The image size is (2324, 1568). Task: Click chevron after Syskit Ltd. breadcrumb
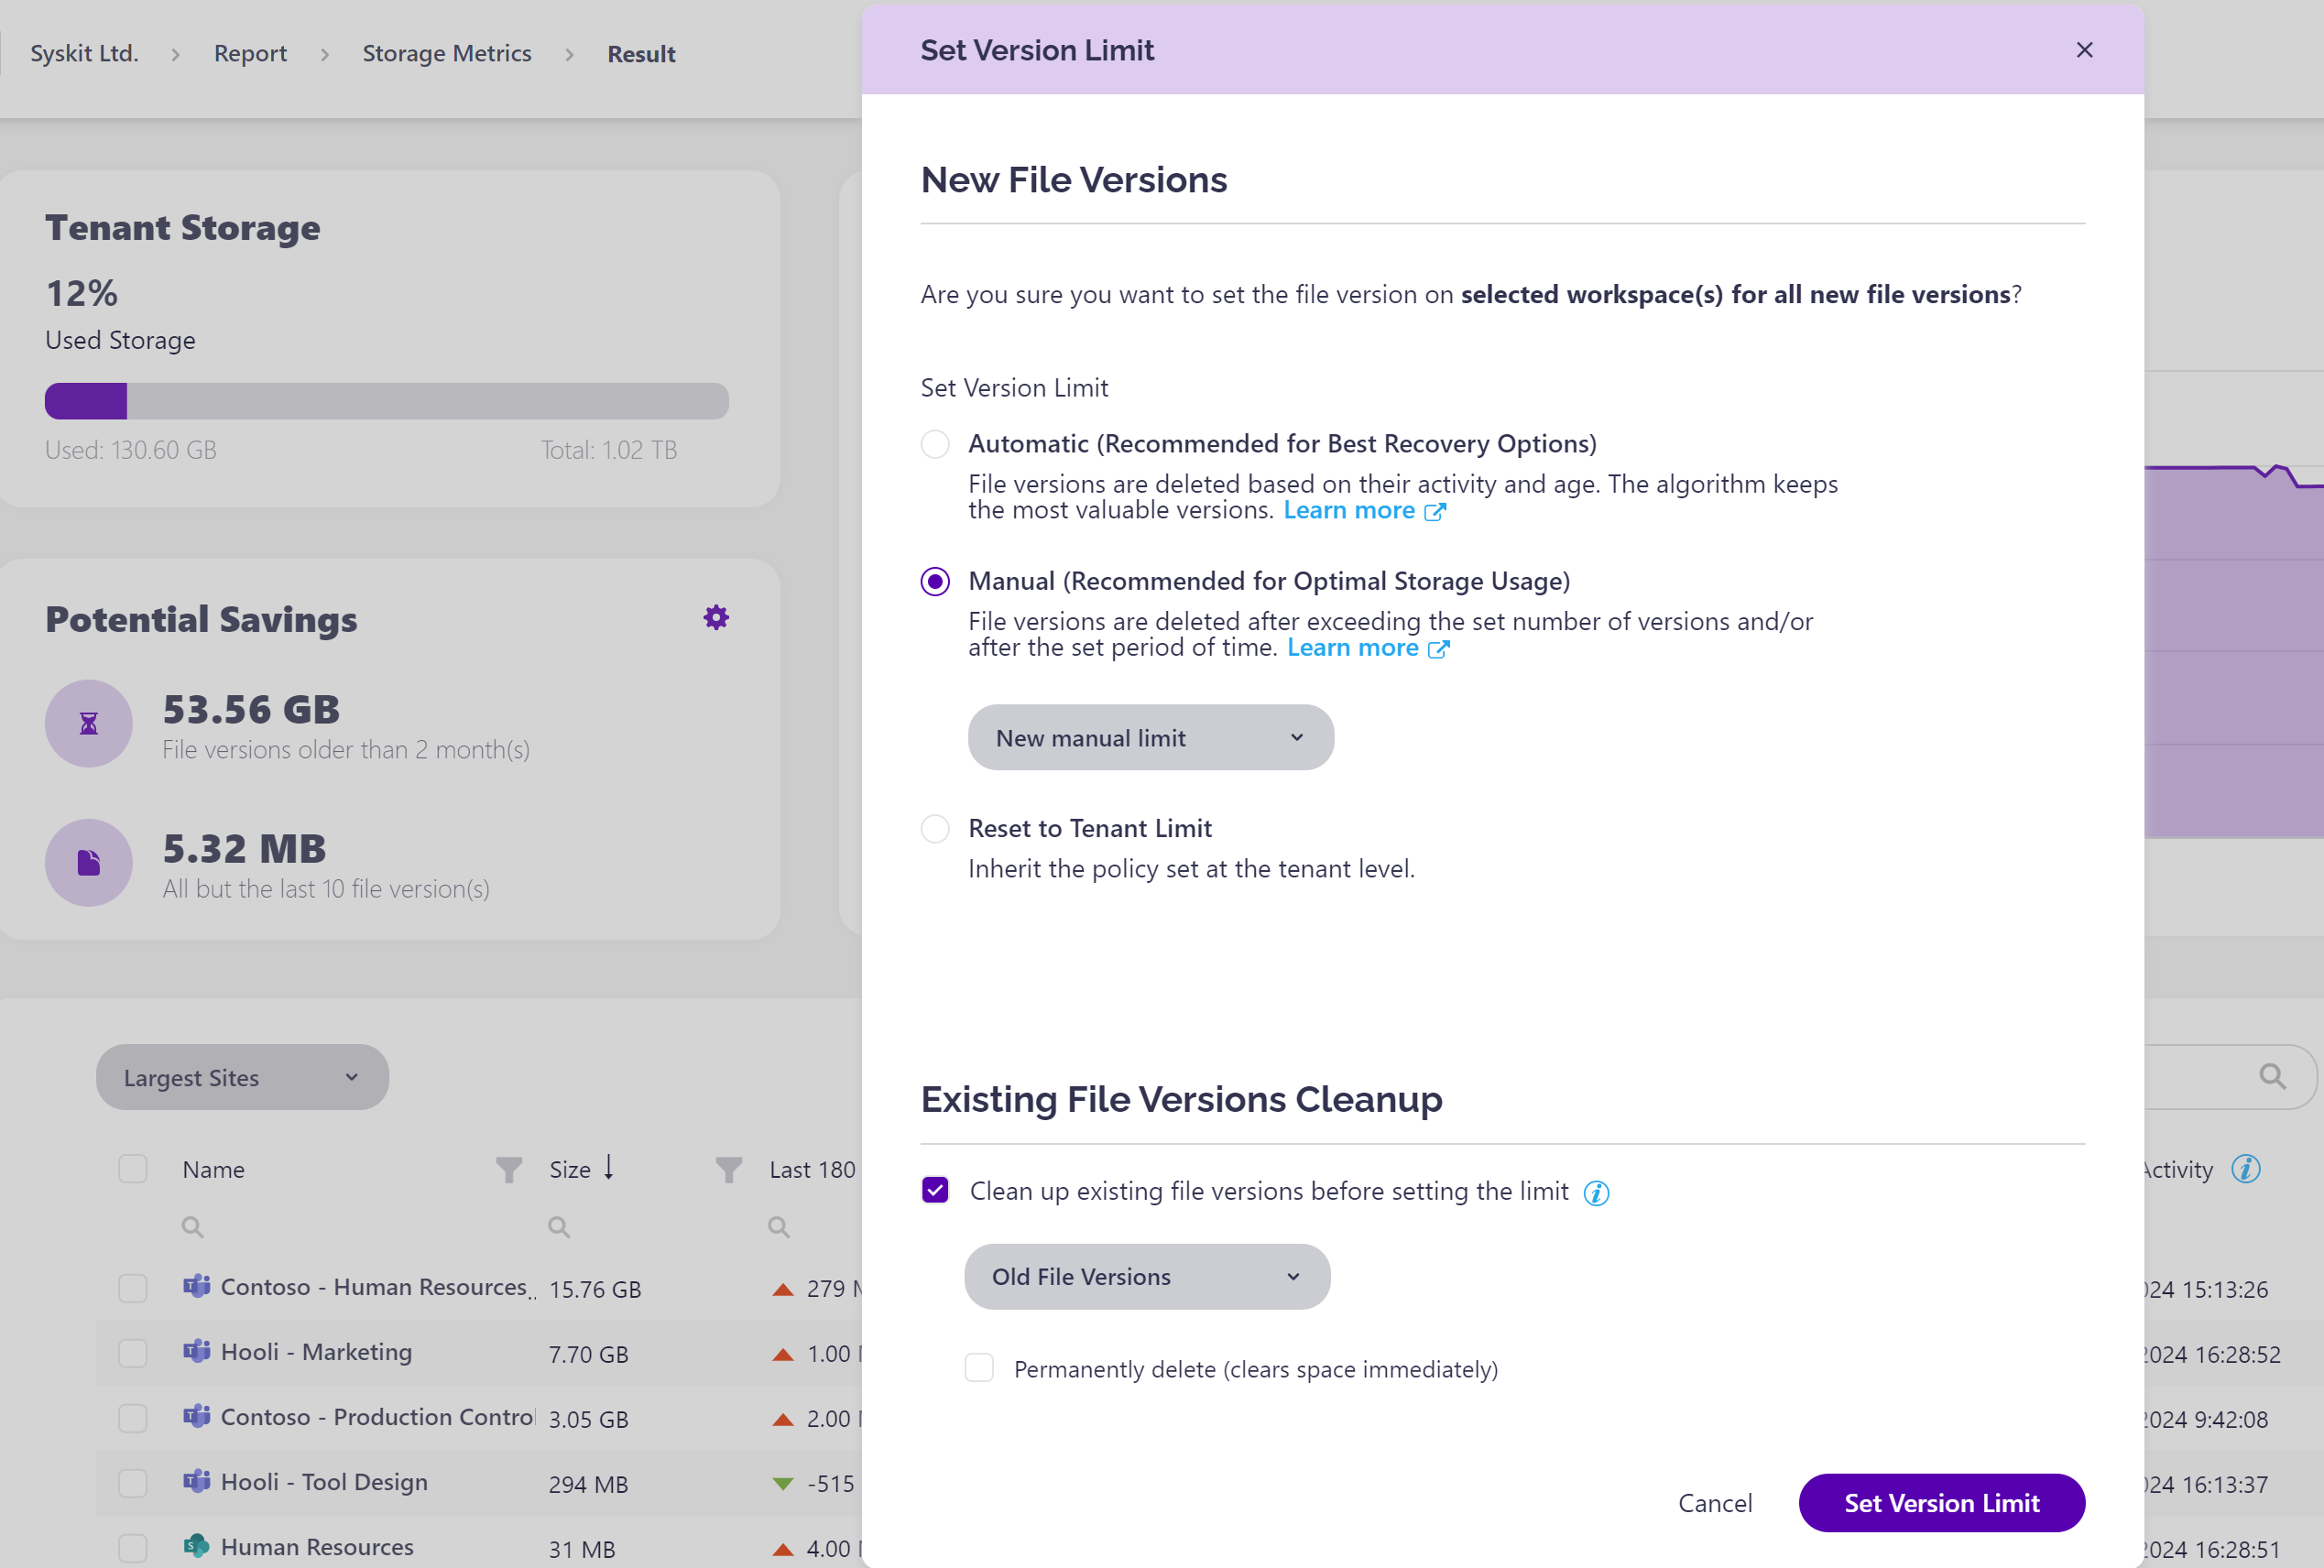(x=176, y=54)
